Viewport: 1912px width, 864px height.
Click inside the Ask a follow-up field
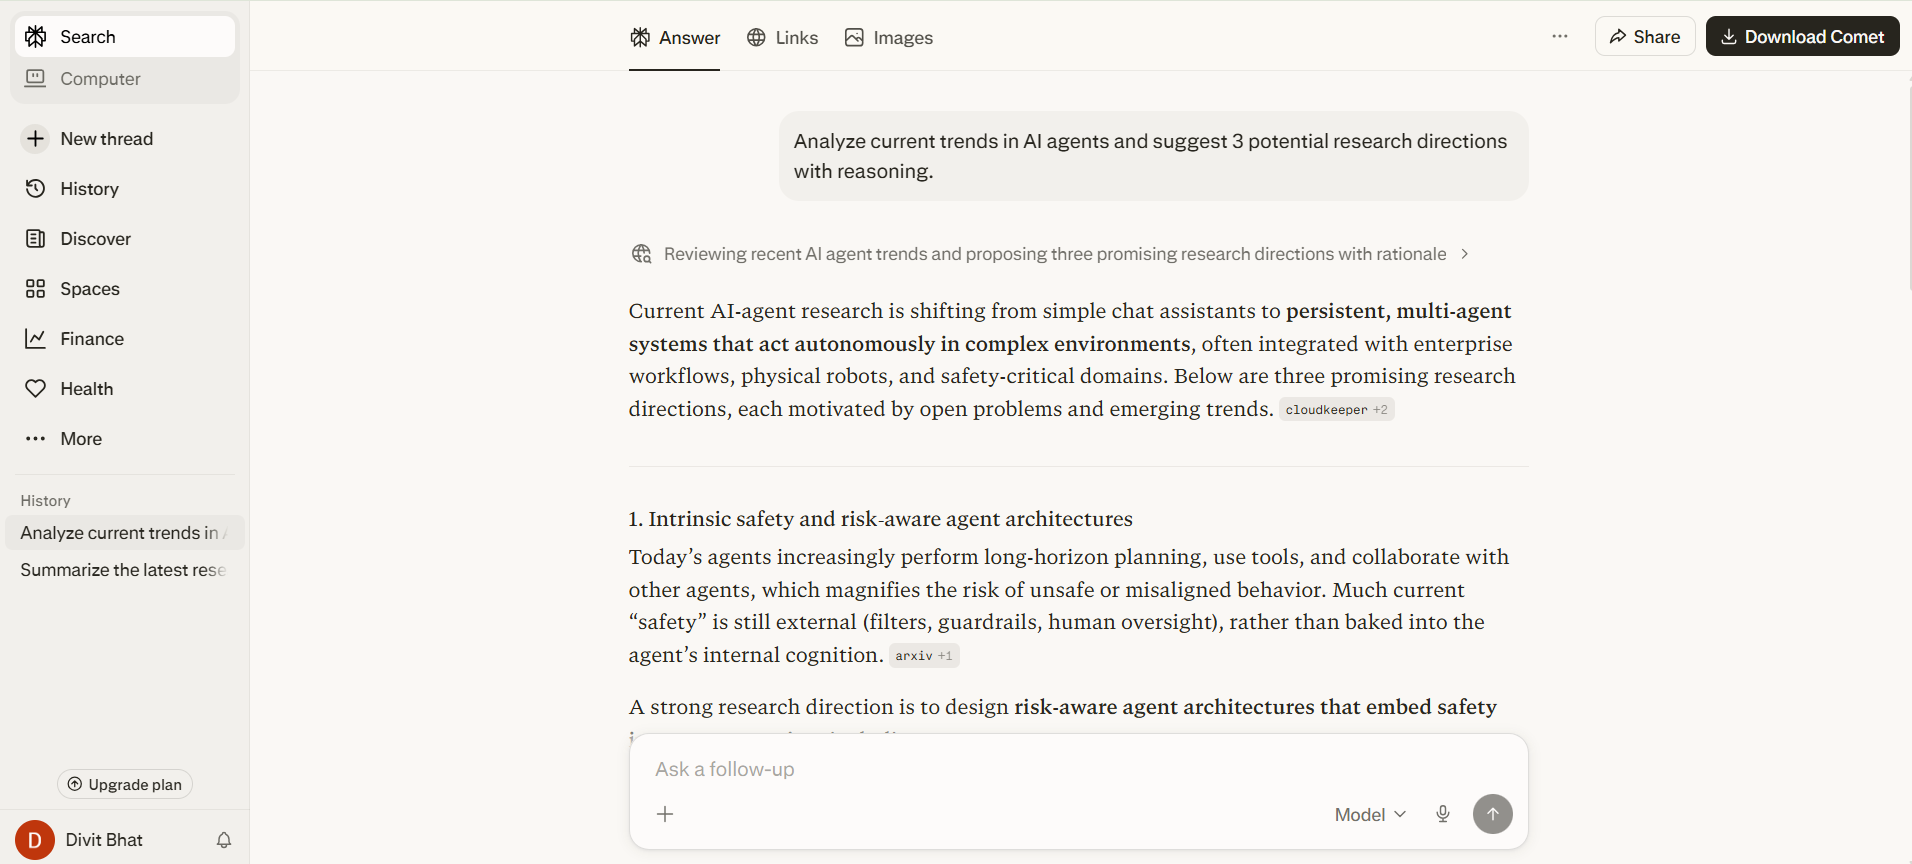(1000, 769)
